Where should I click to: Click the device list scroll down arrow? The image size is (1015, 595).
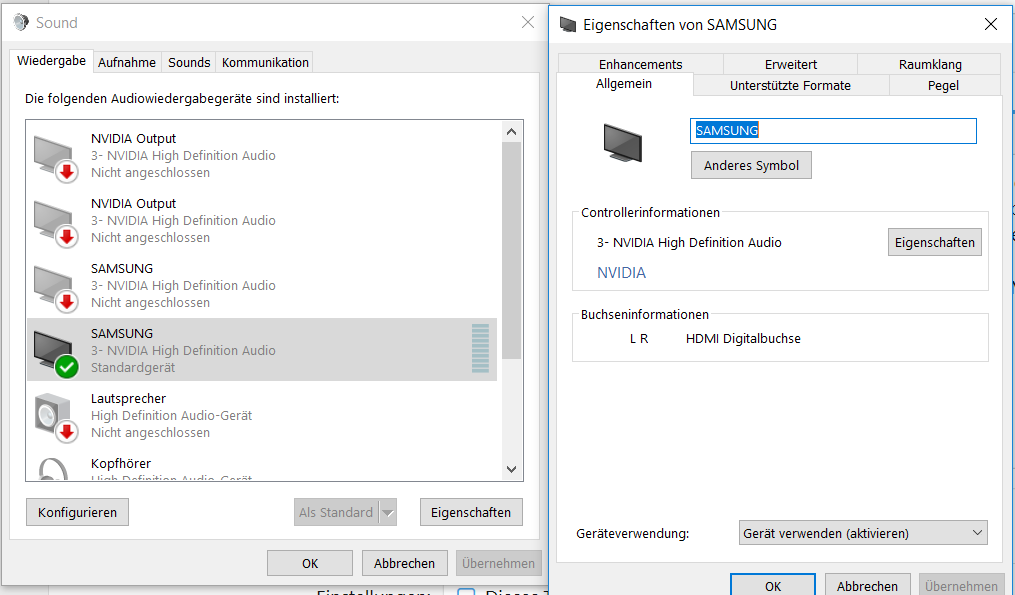pos(511,469)
